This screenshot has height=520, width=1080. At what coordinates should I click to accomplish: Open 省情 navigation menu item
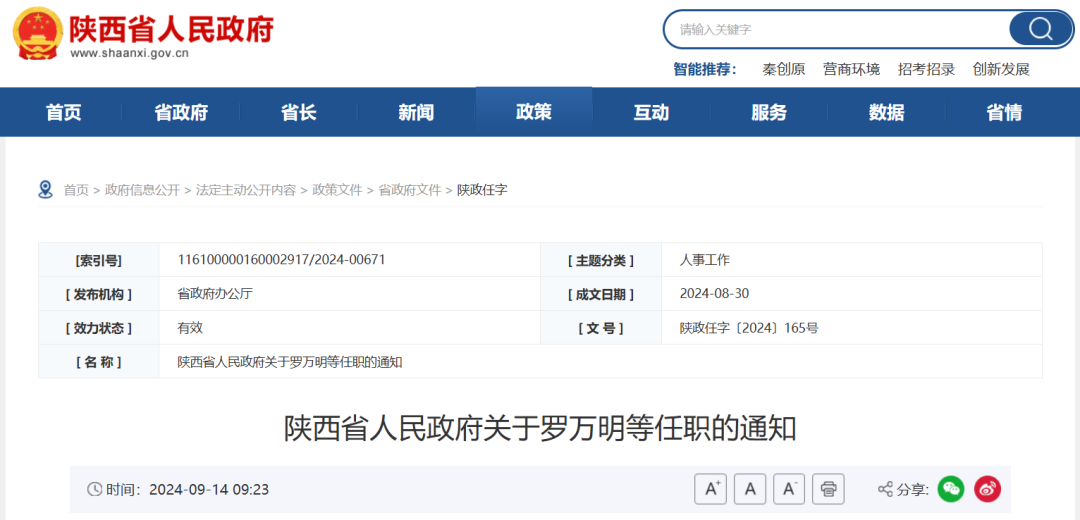[x=1004, y=112]
